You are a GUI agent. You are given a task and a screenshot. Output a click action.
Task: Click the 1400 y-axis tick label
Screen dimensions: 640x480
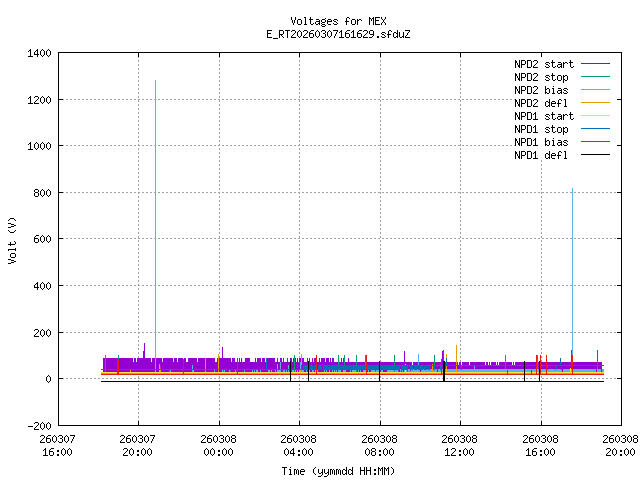tap(40, 53)
